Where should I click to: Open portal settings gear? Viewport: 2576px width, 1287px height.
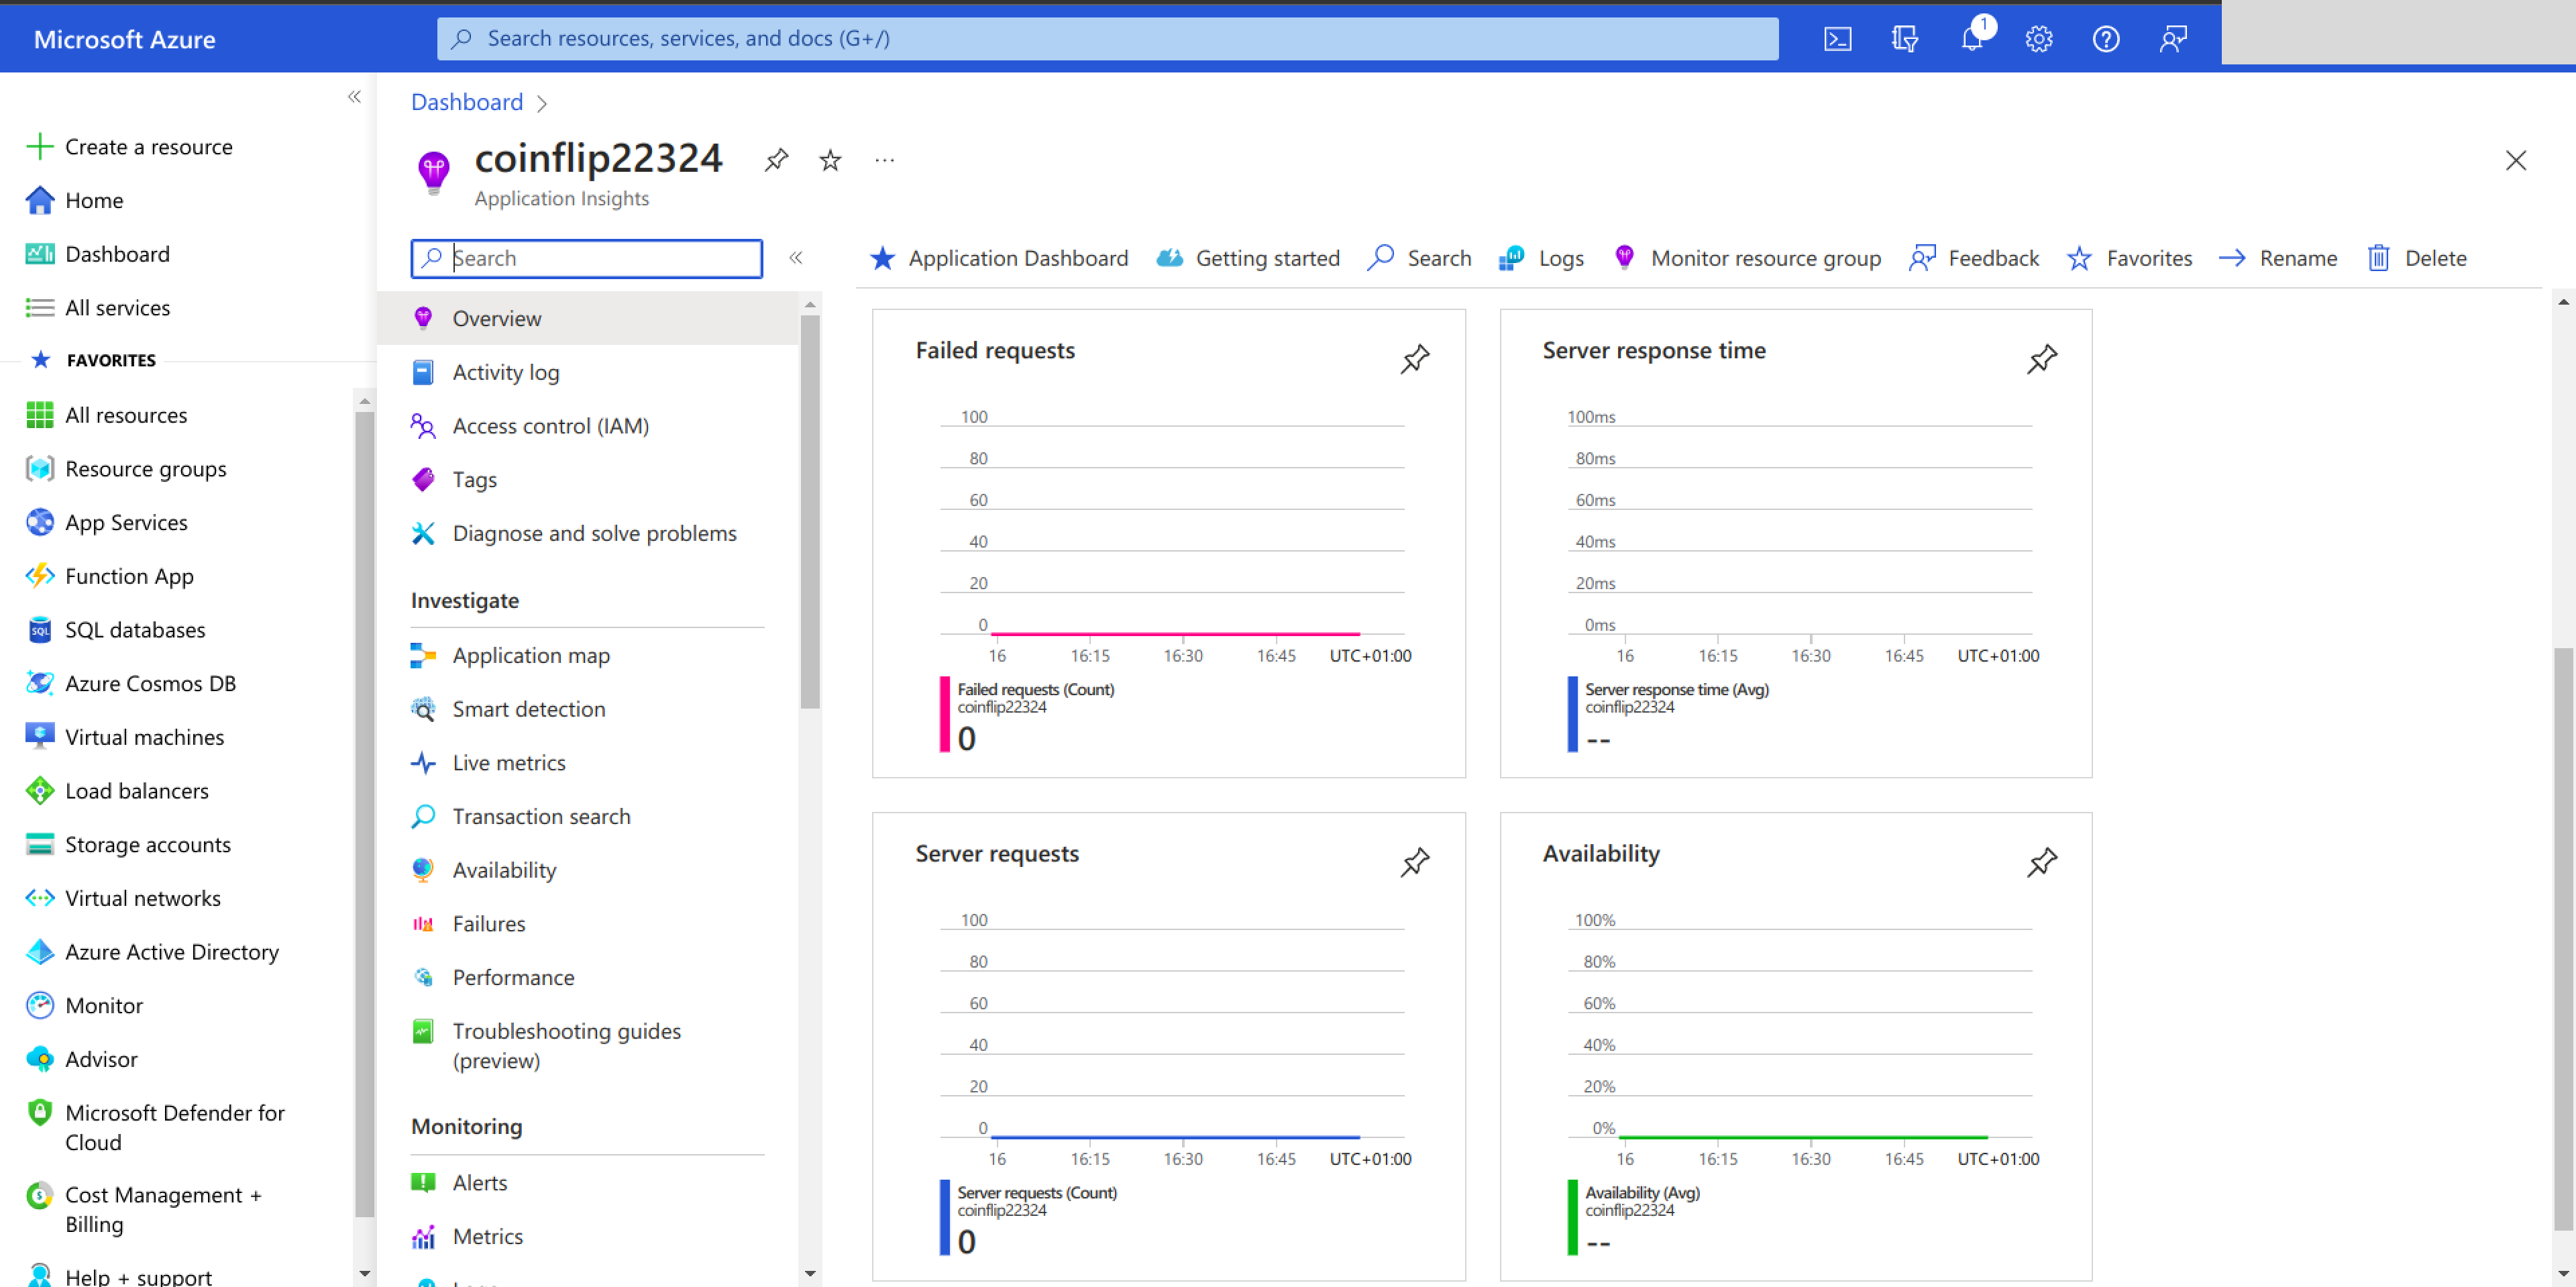point(2039,39)
